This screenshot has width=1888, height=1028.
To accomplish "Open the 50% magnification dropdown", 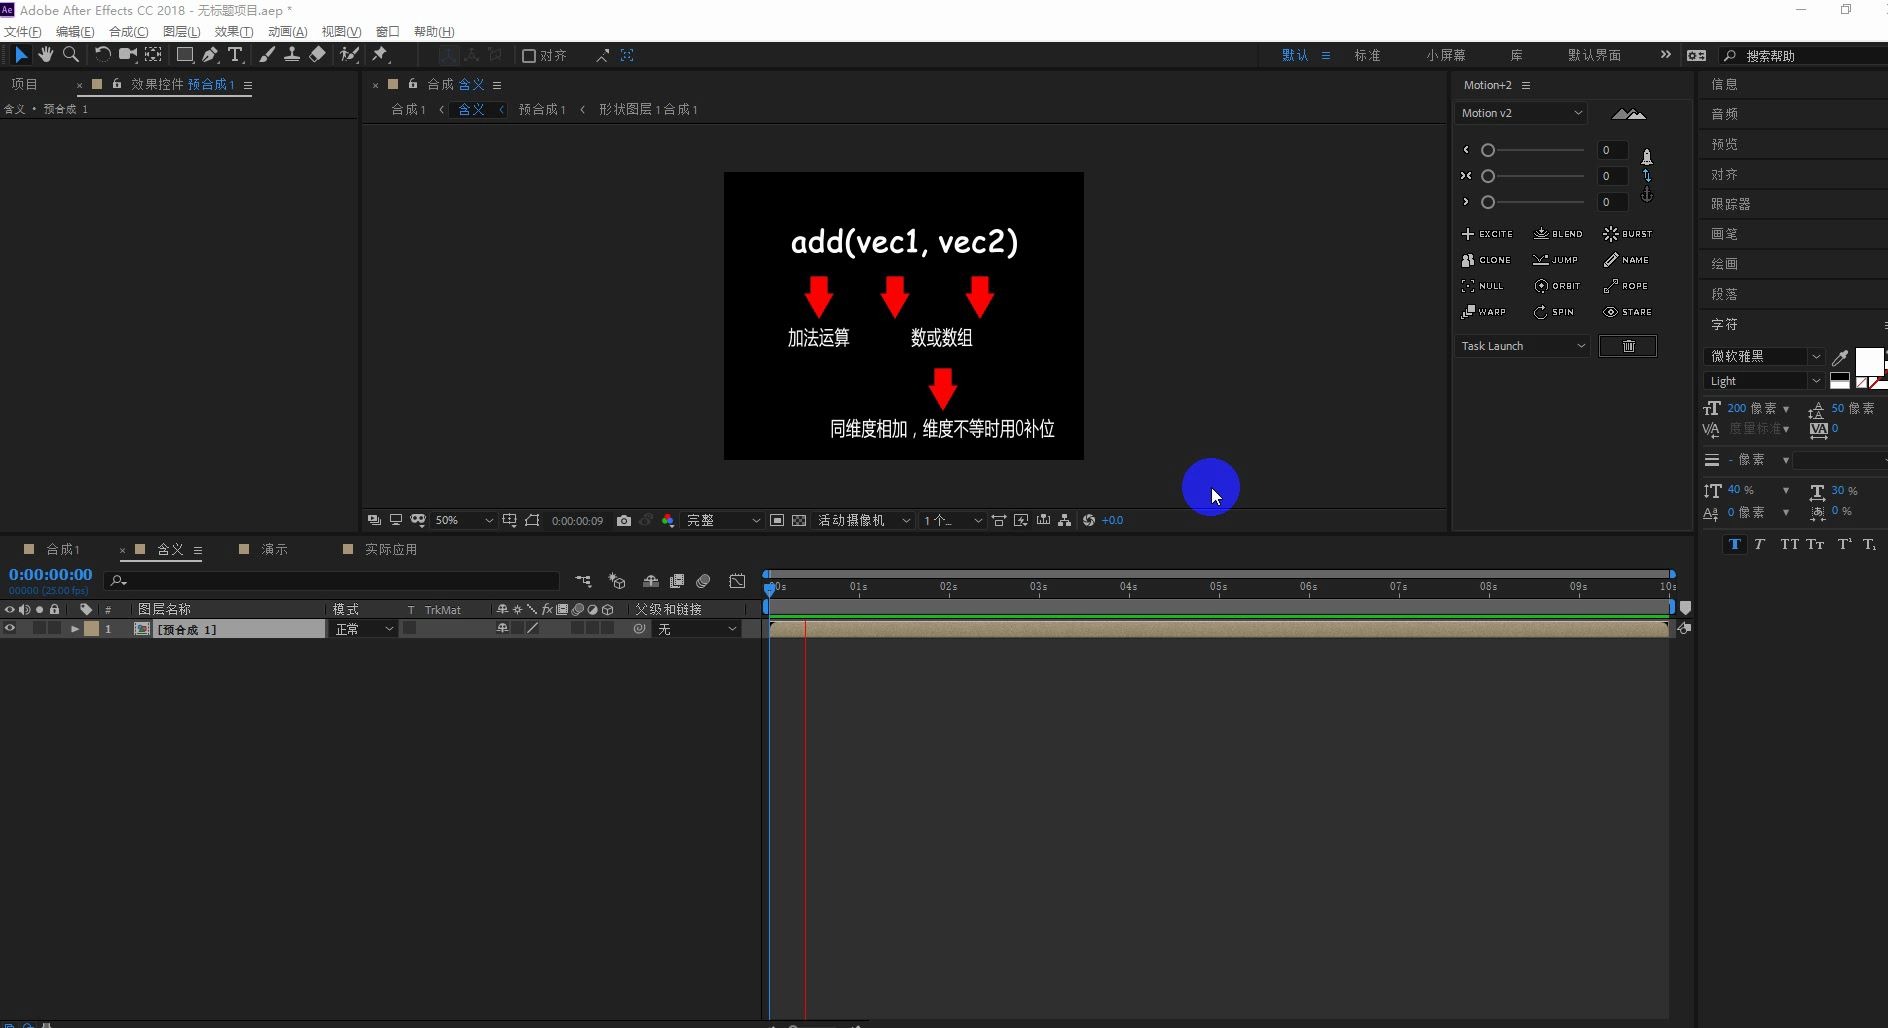I will click(x=463, y=520).
